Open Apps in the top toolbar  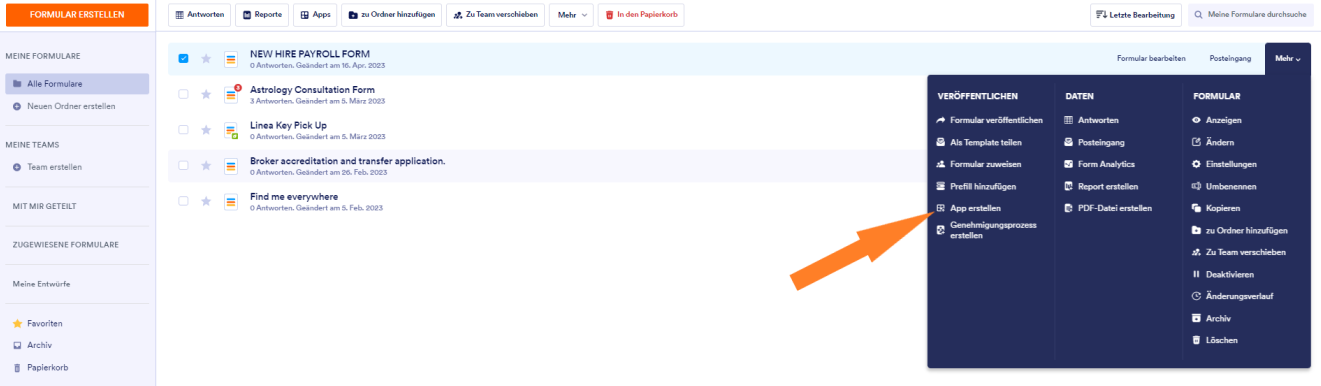tap(314, 15)
